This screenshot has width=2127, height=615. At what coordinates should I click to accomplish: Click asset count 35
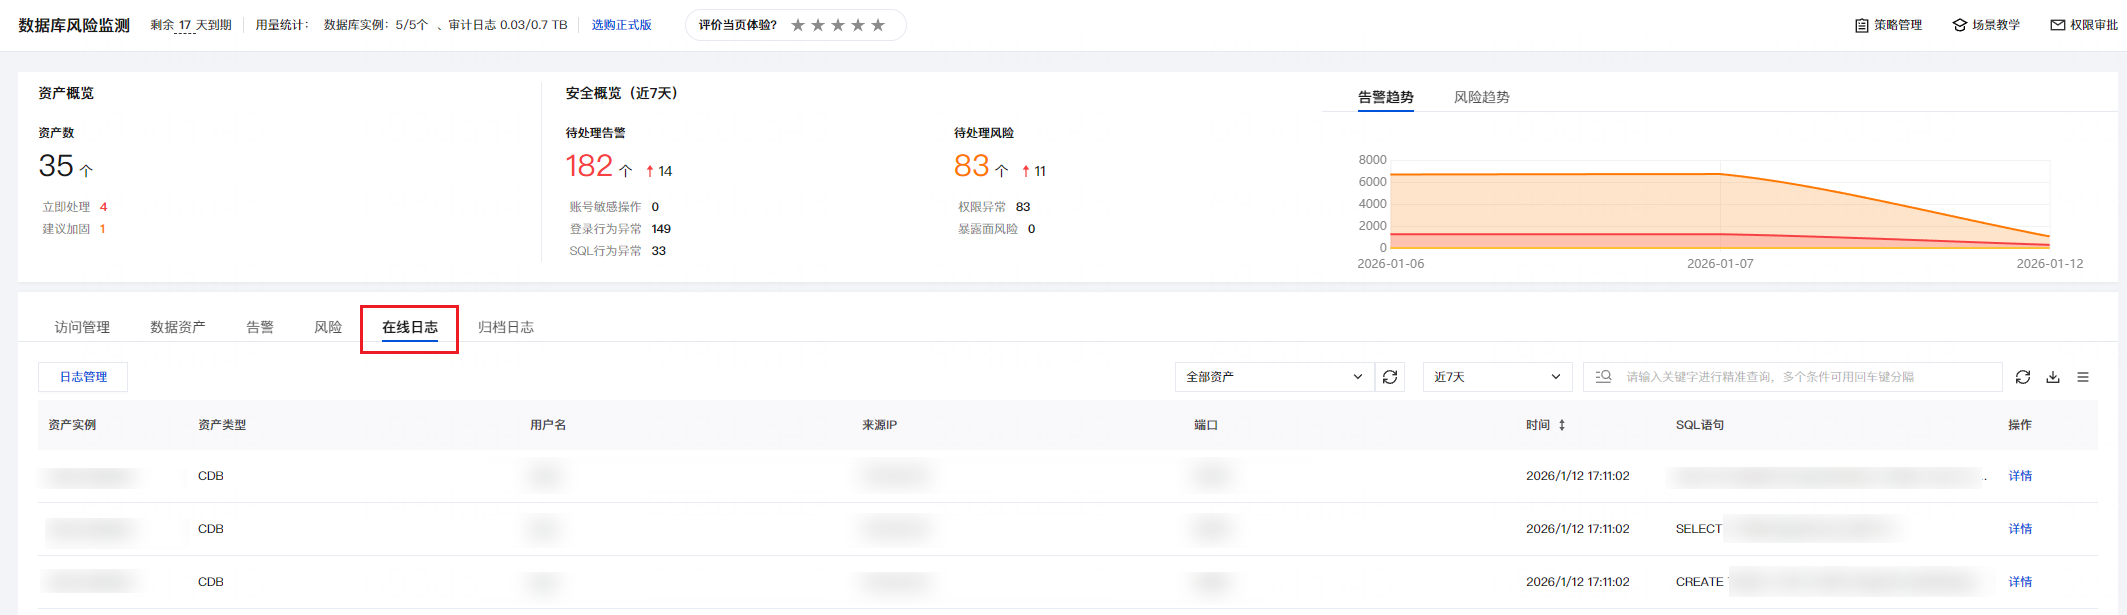56,166
